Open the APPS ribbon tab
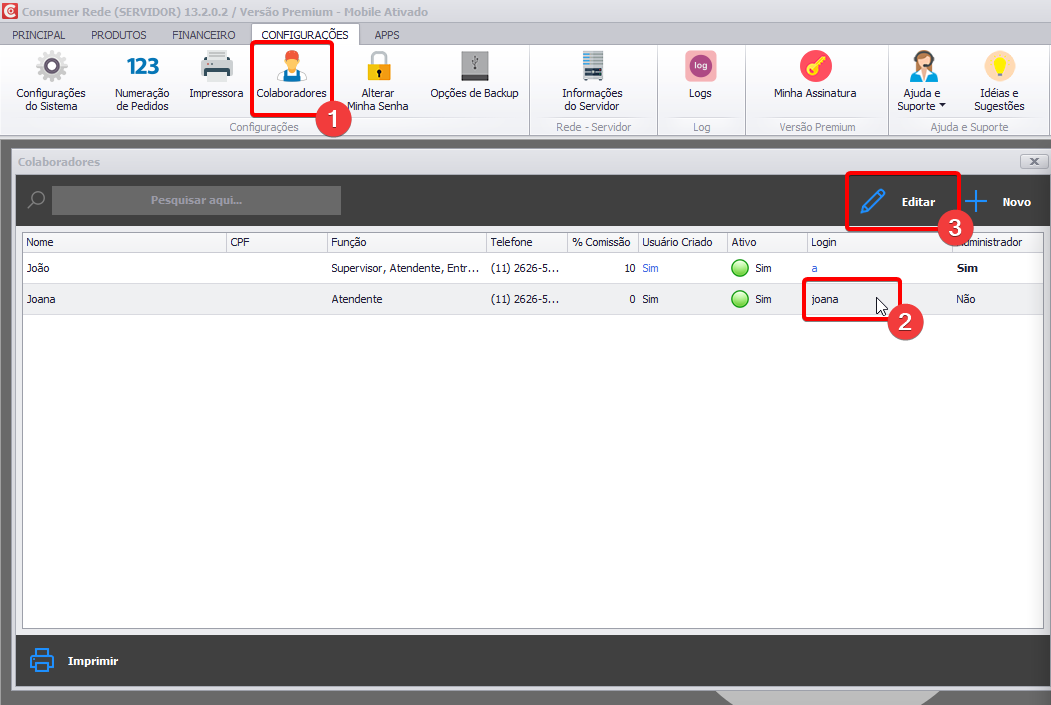Image resolution: width=1051 pixels, height=705 pixels. pyautogui.click(x=387, y=35)
